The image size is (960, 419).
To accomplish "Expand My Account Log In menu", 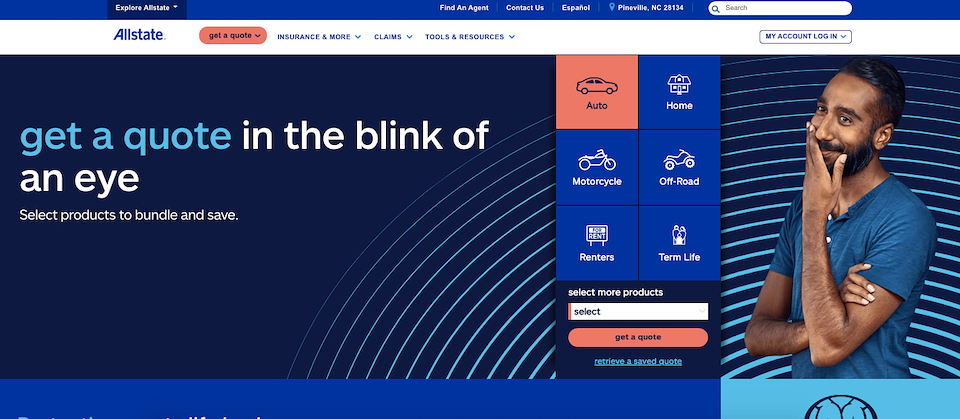I will (x=805, y=37).
